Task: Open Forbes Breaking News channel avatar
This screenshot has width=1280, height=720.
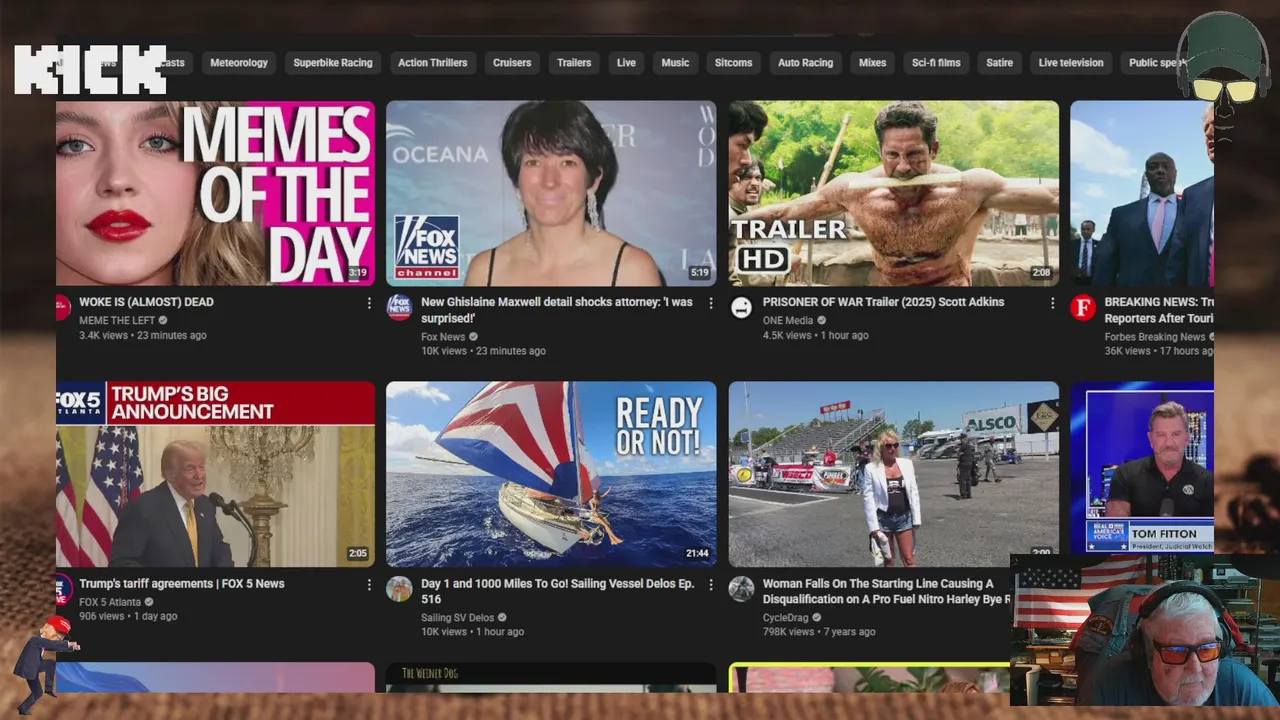Action: [x=1083, y=308]
